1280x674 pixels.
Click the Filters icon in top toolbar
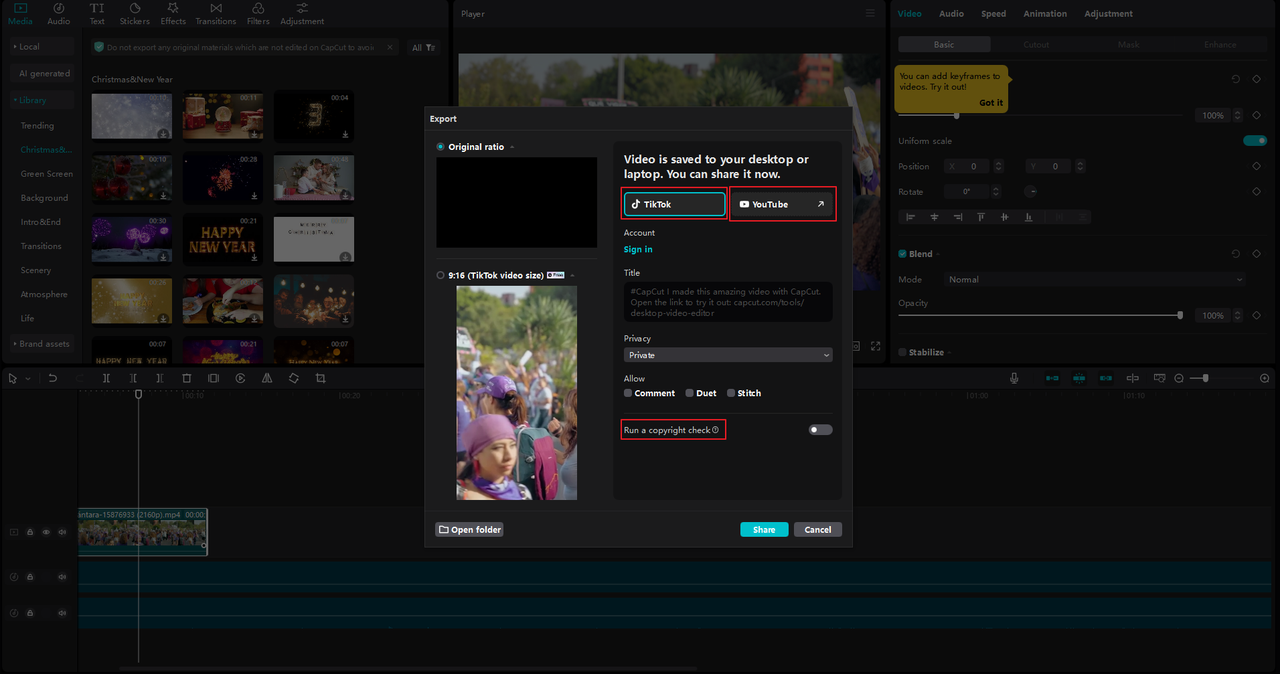[x=258, y=14]
